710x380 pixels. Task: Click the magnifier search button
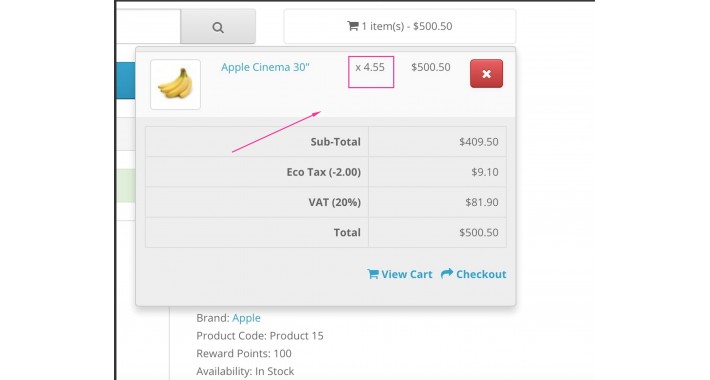[218, 27]
